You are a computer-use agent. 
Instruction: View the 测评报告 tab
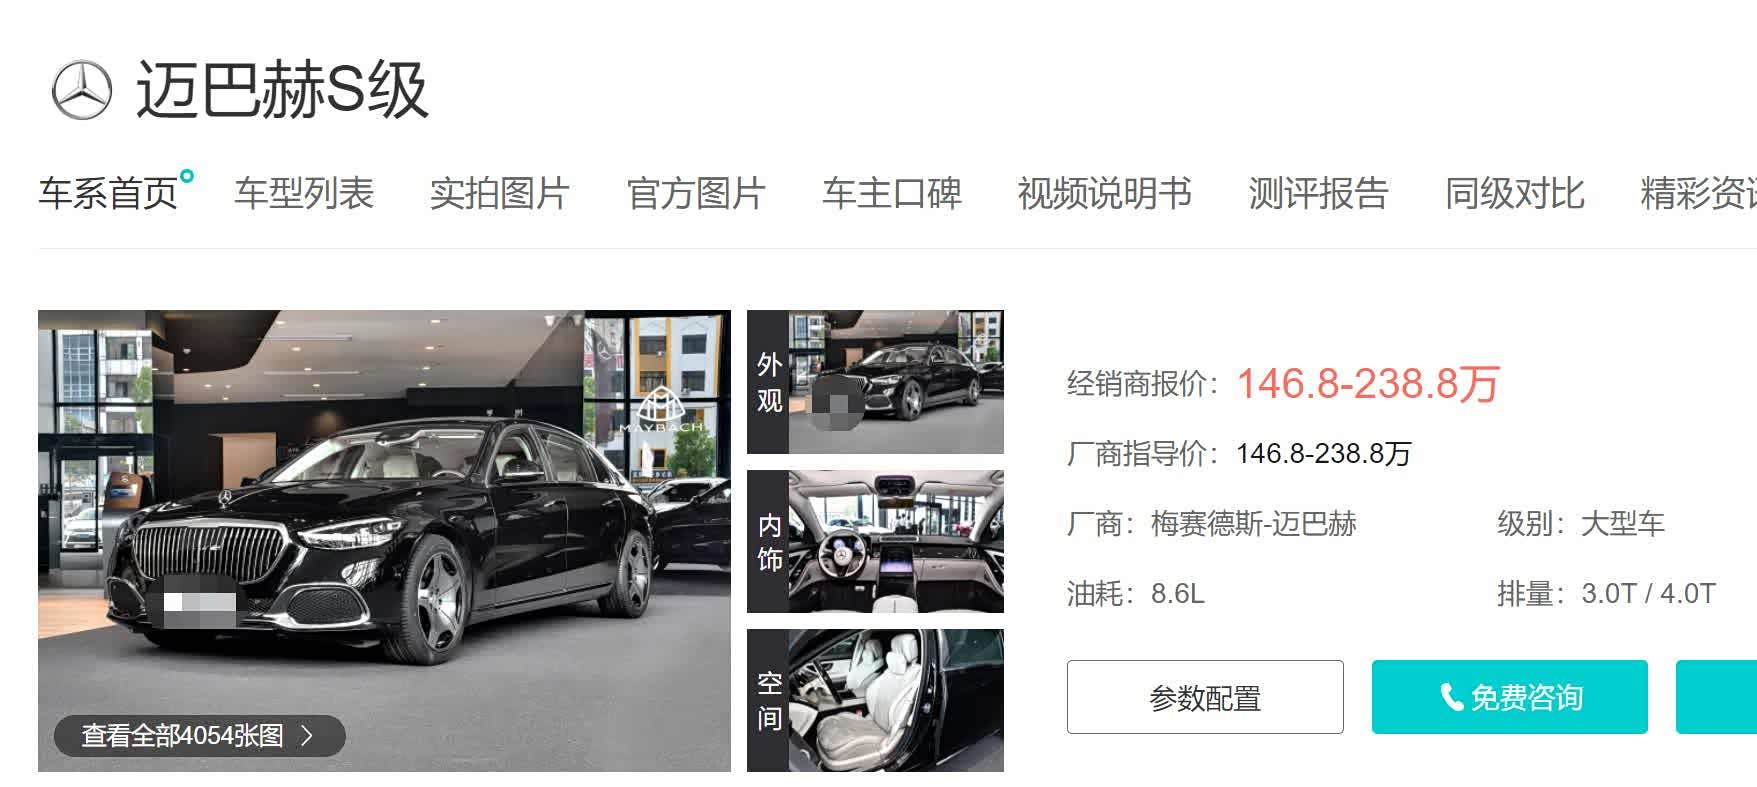point(1319,194)
